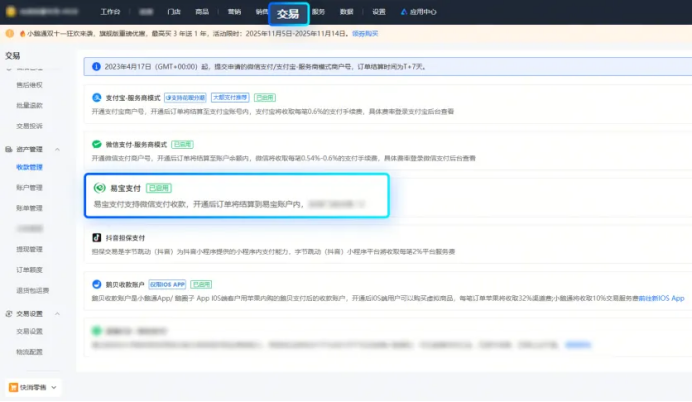The image size is (692, 402).
Task: Click the icon beside the 交易设置 group header
Action: [9, 314]
